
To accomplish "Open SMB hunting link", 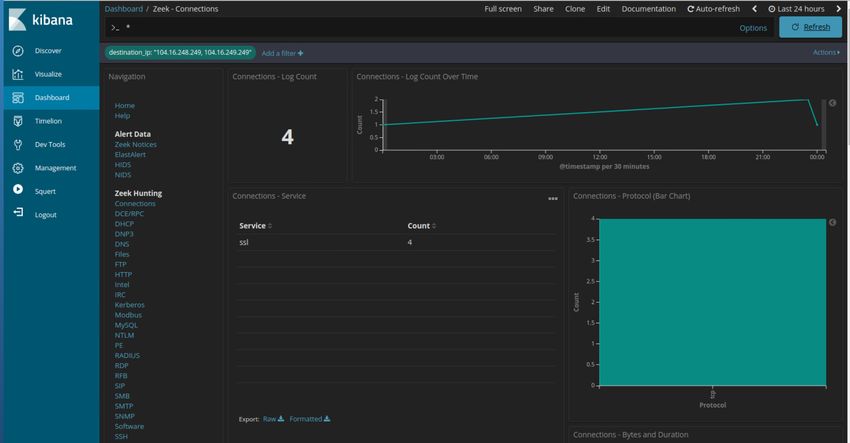I will coord(122,396).
